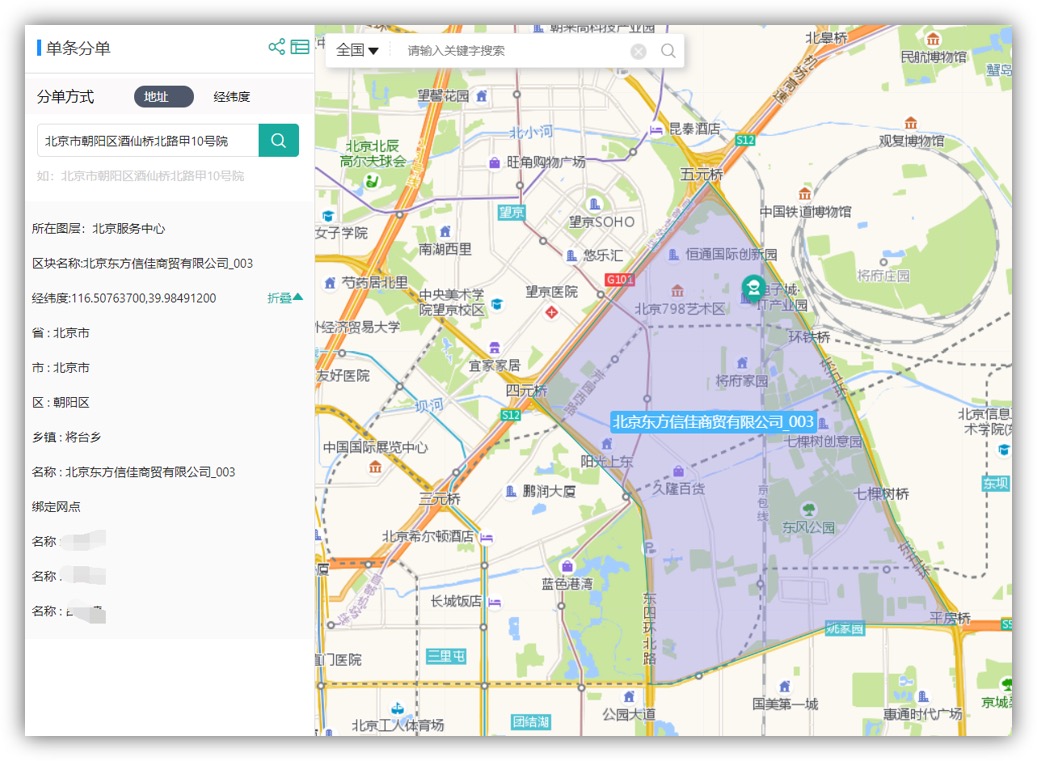Click the 昆泰酒店 hotel icon

click(655, 130)
